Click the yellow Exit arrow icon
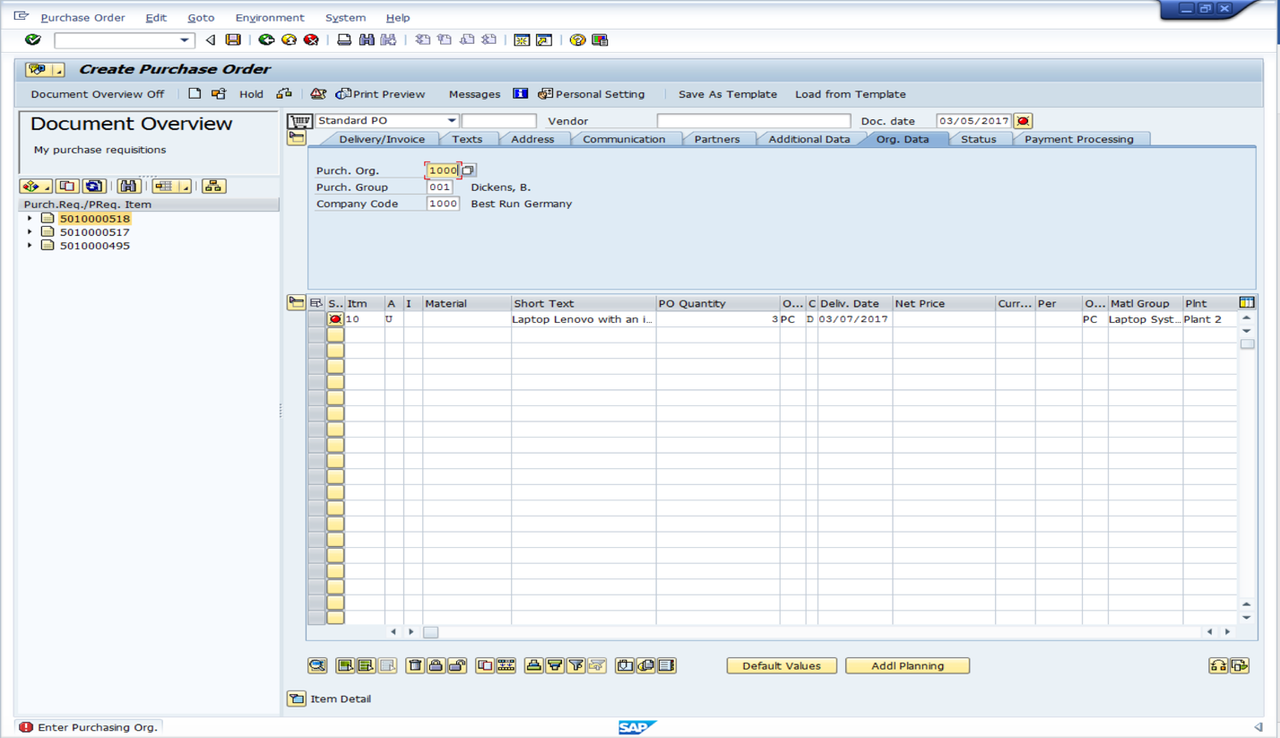The width and height of the screenshot is (1280, 738). pyautogui.click(x=289, y=40)
